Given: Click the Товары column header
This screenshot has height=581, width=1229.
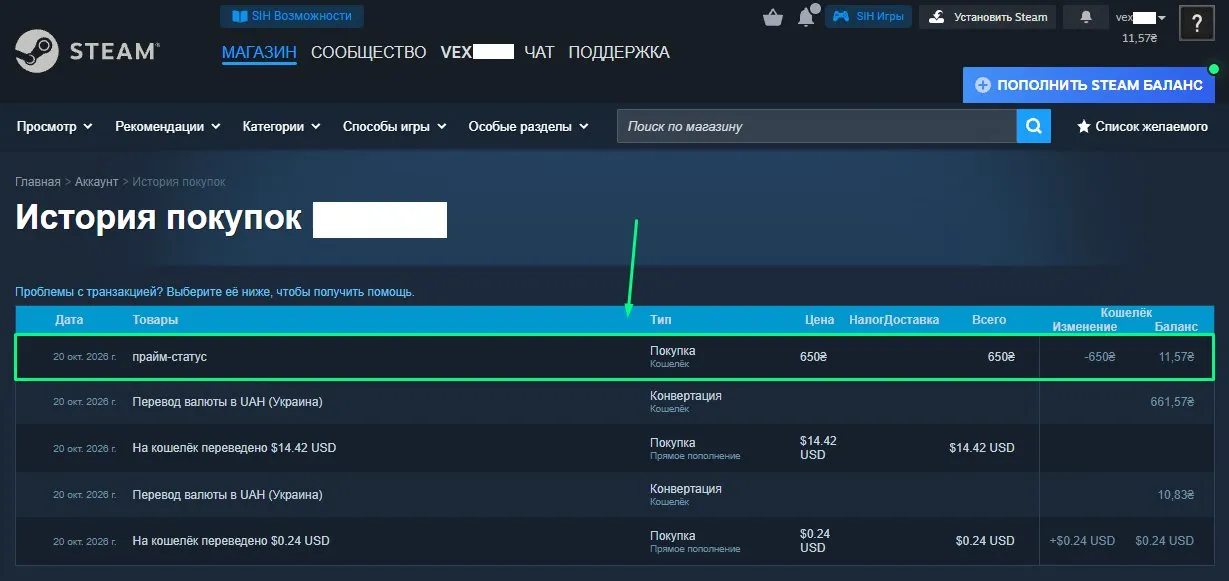Looking at the screenshot, I should pos(155,320).
